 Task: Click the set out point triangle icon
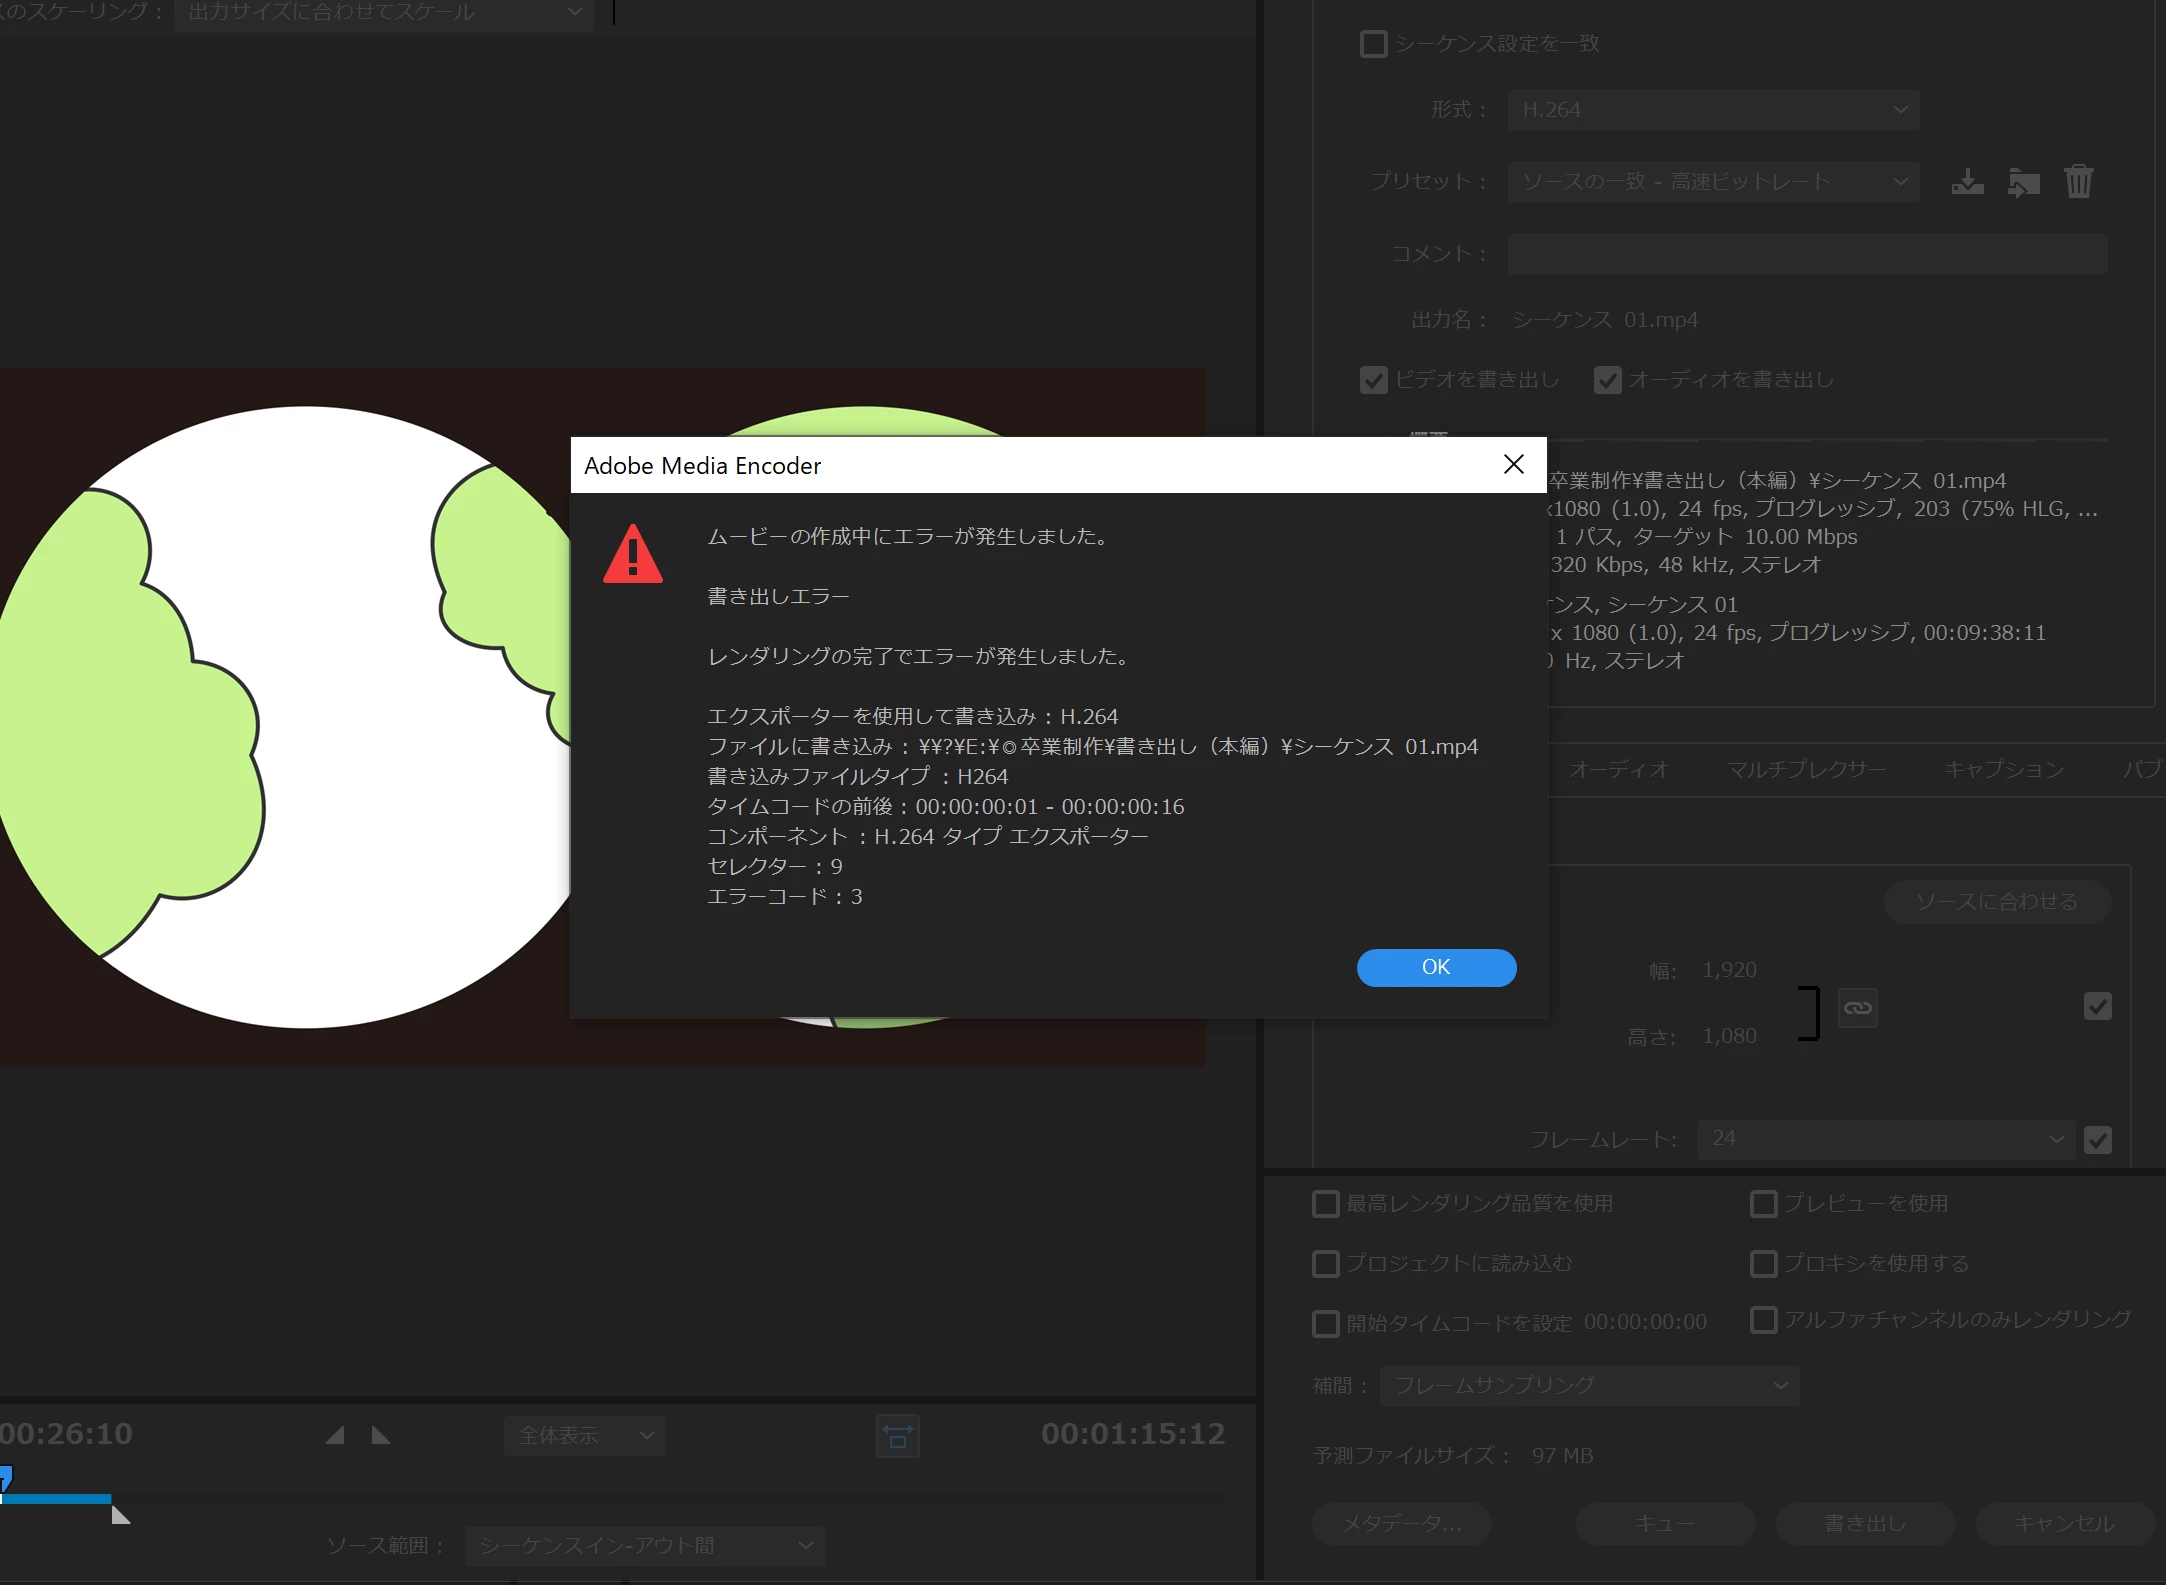(381, 1436)
